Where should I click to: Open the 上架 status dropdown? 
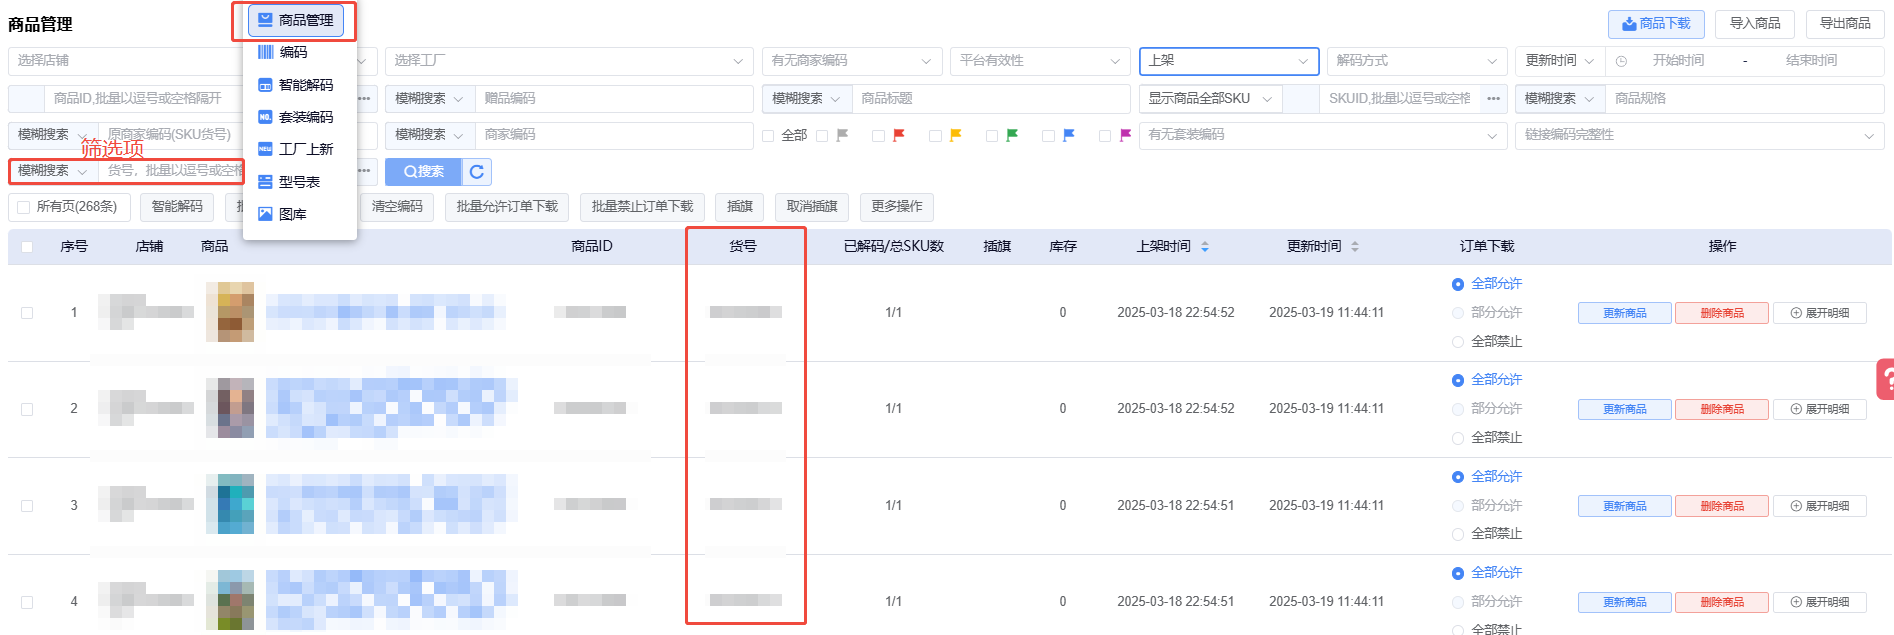point(1228,61)
